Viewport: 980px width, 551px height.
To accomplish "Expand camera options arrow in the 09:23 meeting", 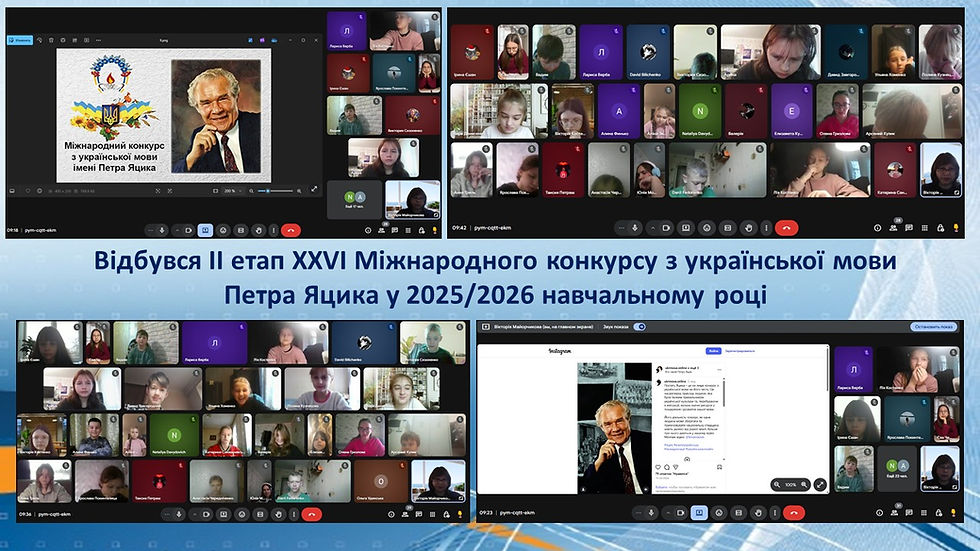I will (x=668, y=513).
